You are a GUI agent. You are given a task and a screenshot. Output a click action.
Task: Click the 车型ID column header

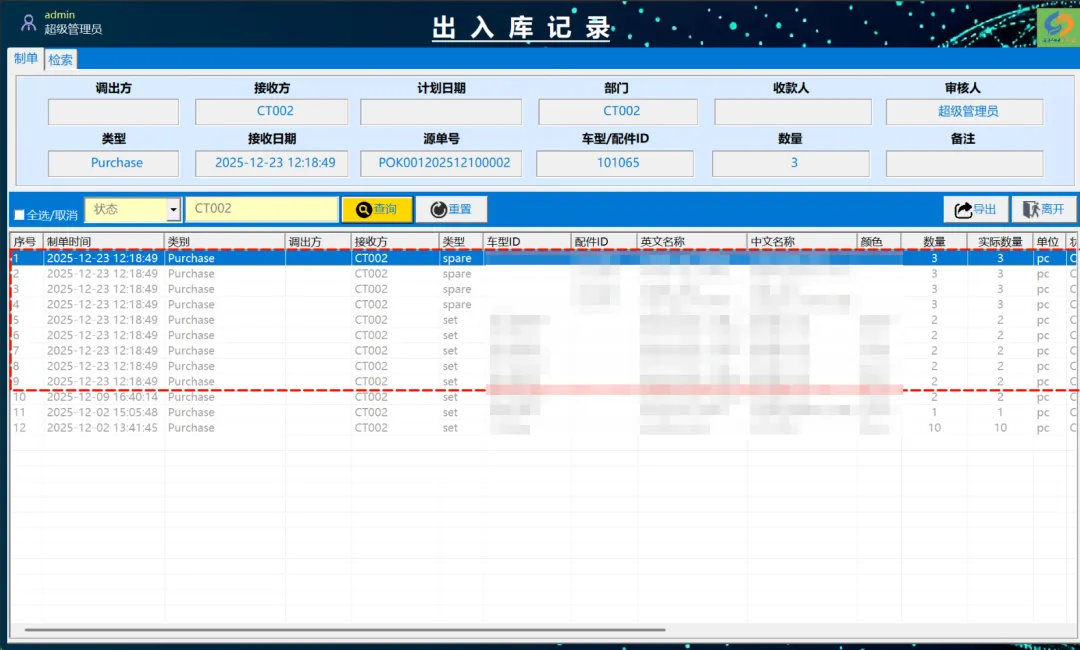point(528,242)
